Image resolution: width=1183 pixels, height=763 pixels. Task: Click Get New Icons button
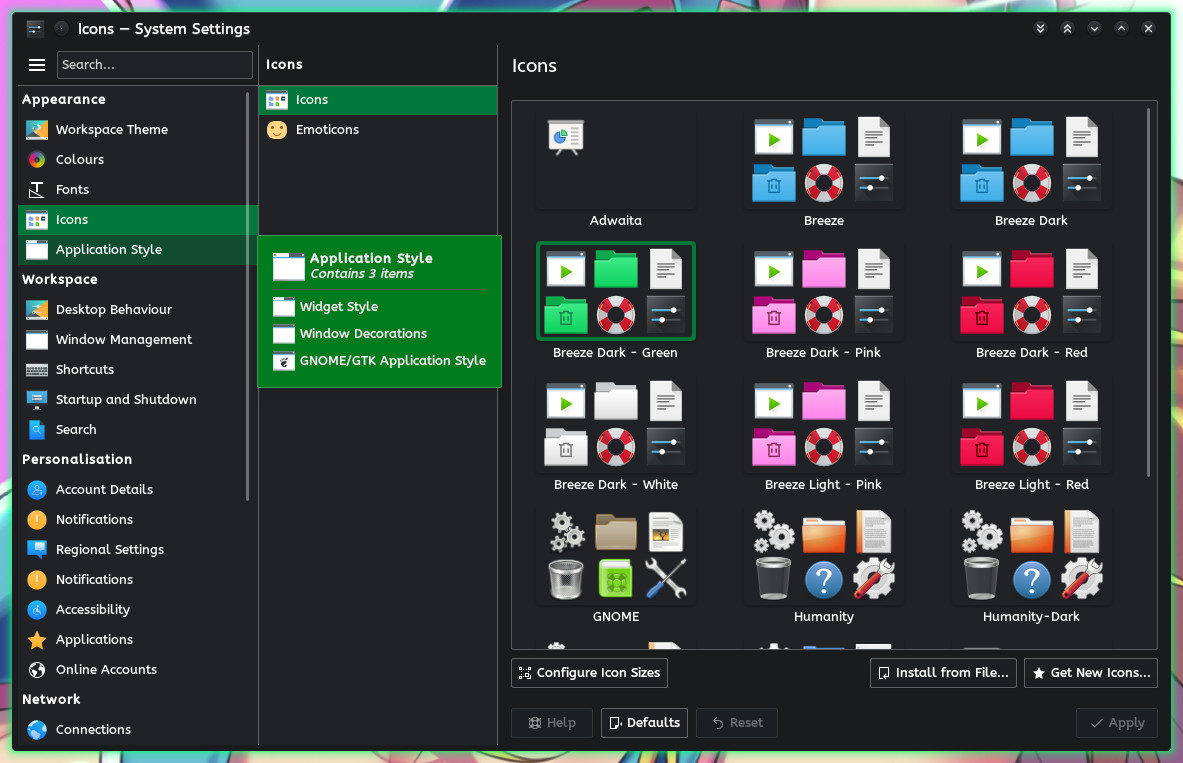[x=1091, y=672]
